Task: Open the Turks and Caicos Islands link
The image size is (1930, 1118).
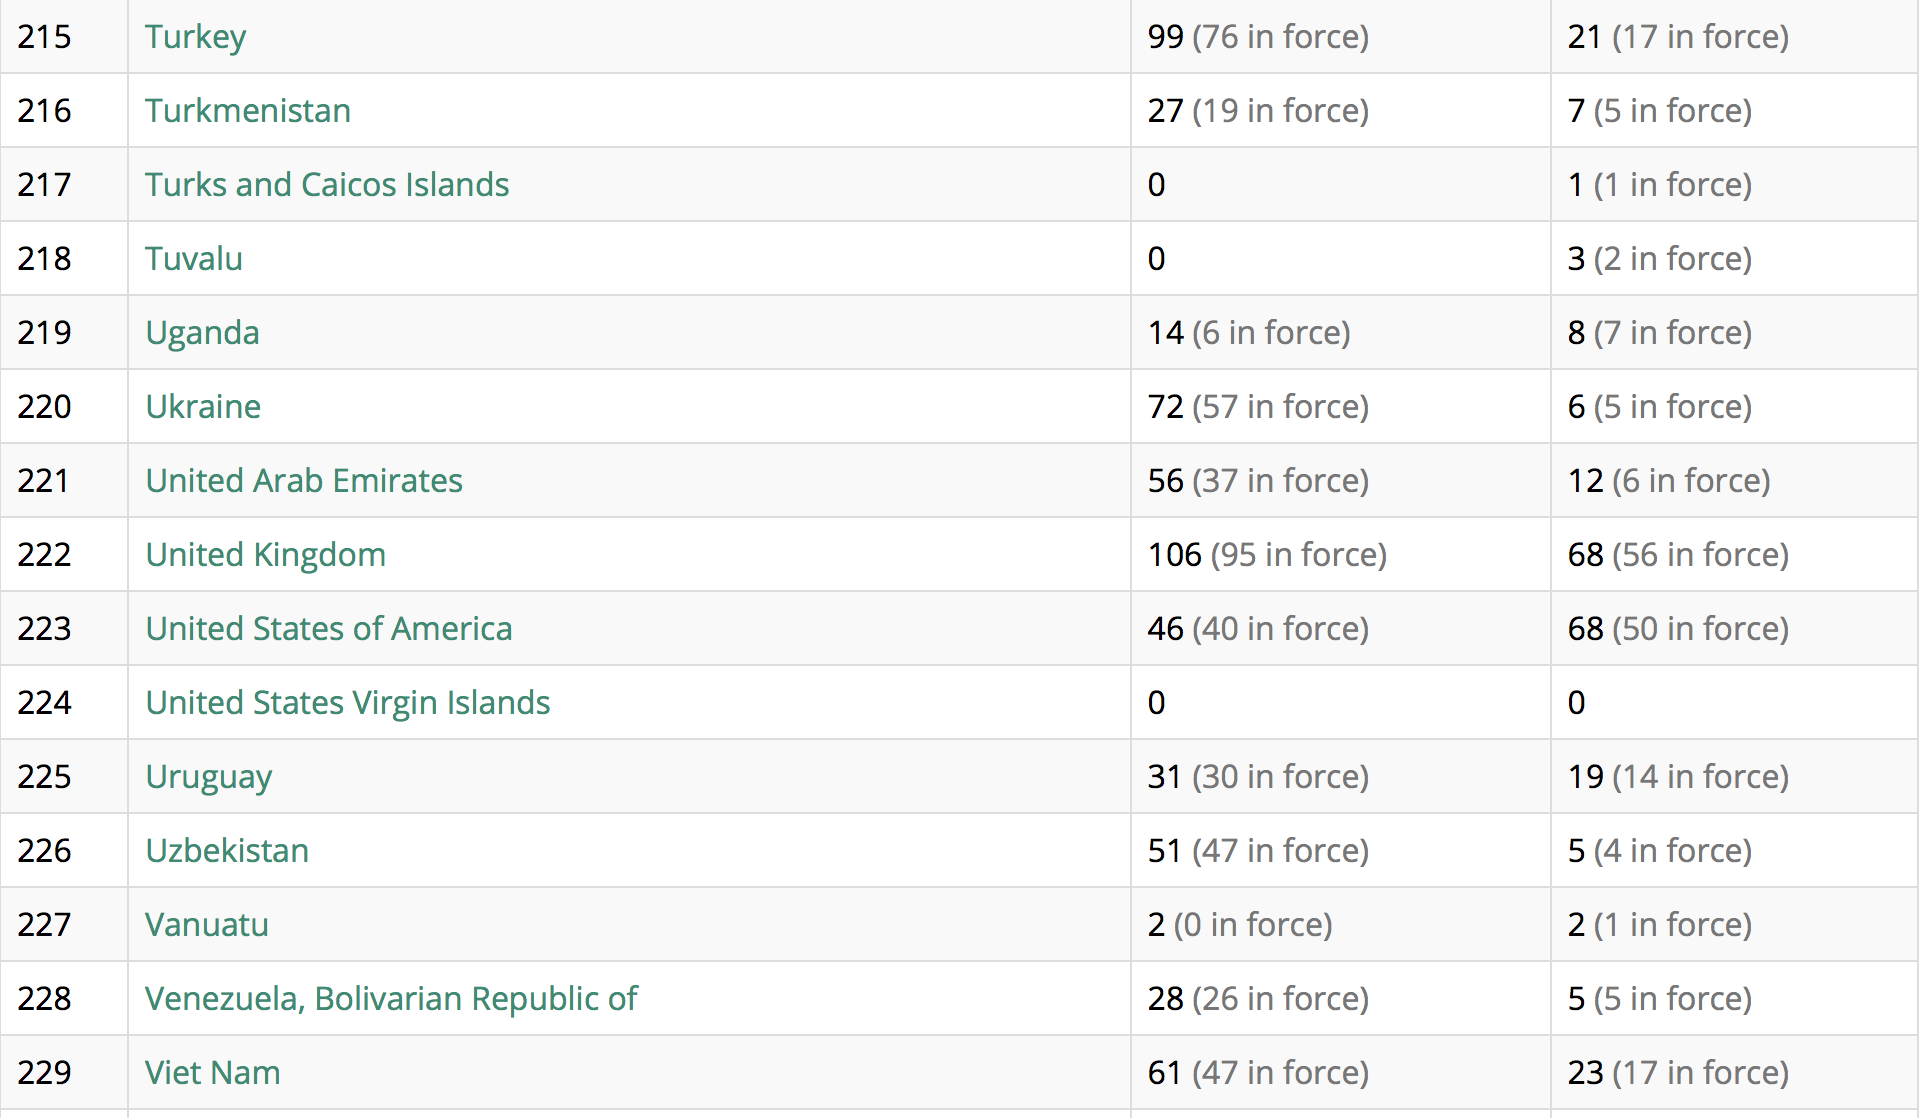Action: click(x=327, y=185)
